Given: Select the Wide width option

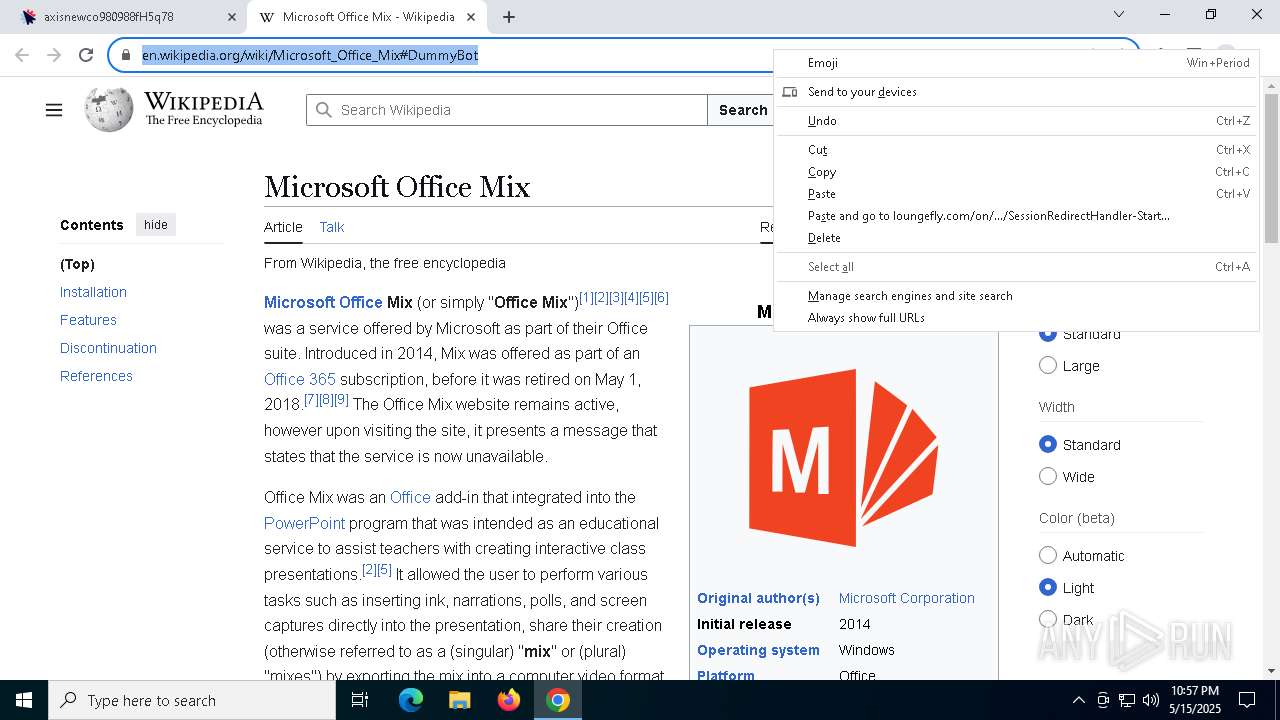Looking at the screenshot, I should (1048, 477).
